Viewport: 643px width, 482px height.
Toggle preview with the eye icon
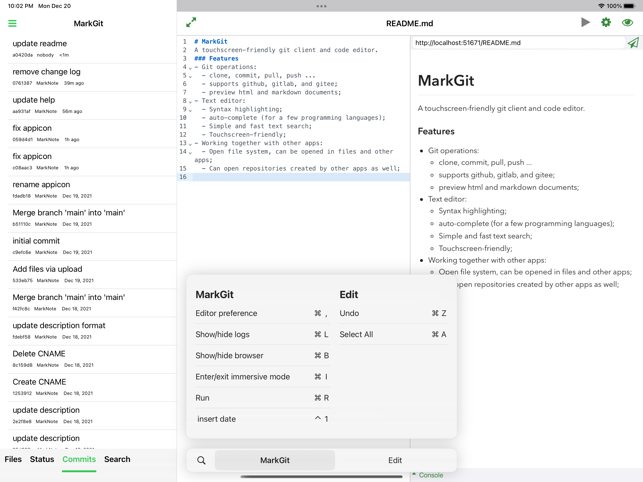627,23
